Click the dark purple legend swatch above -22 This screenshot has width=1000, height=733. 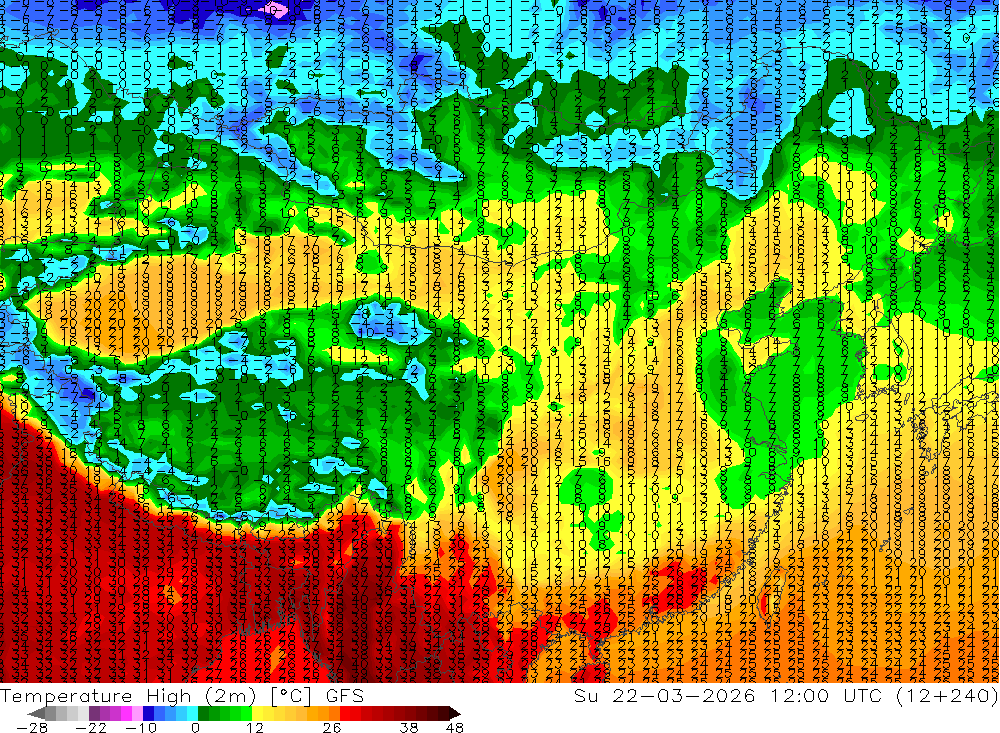94,714
